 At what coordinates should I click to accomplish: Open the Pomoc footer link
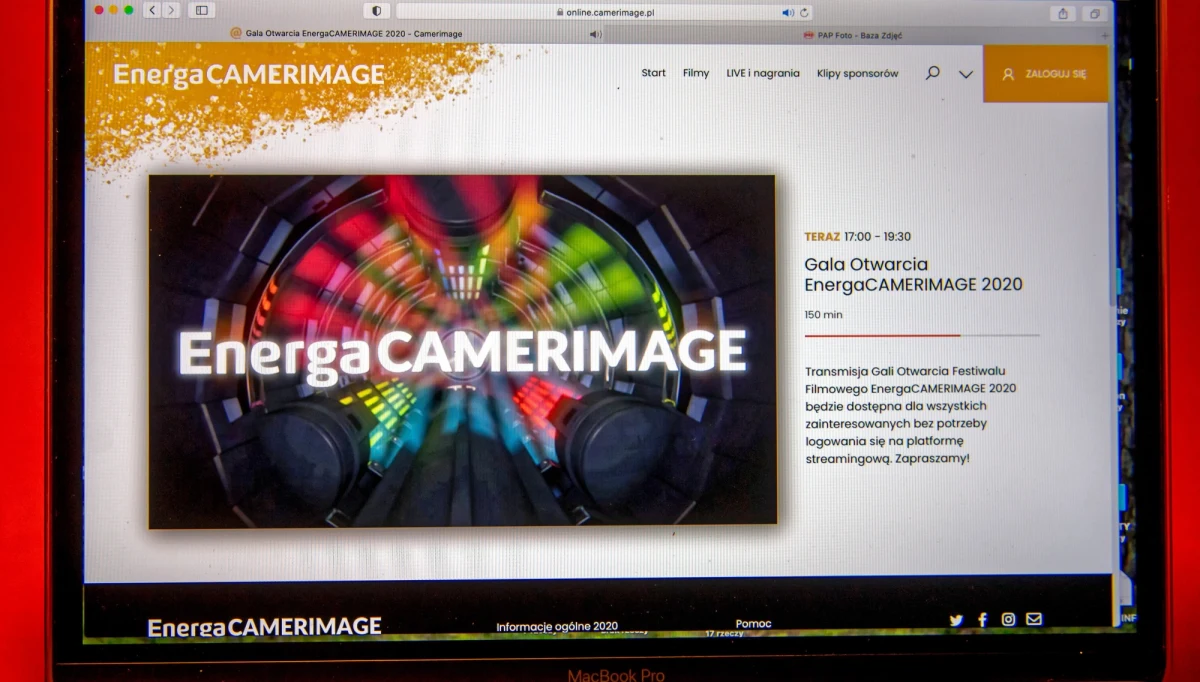[752, 622]
